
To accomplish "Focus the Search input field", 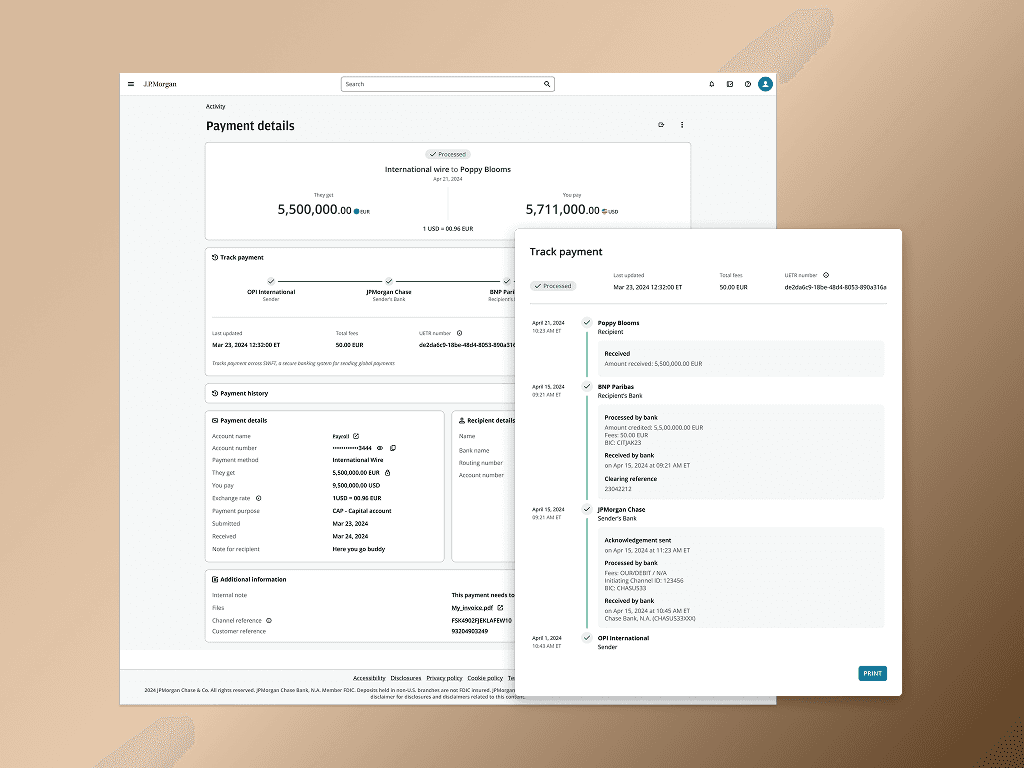I will [447, 84].
